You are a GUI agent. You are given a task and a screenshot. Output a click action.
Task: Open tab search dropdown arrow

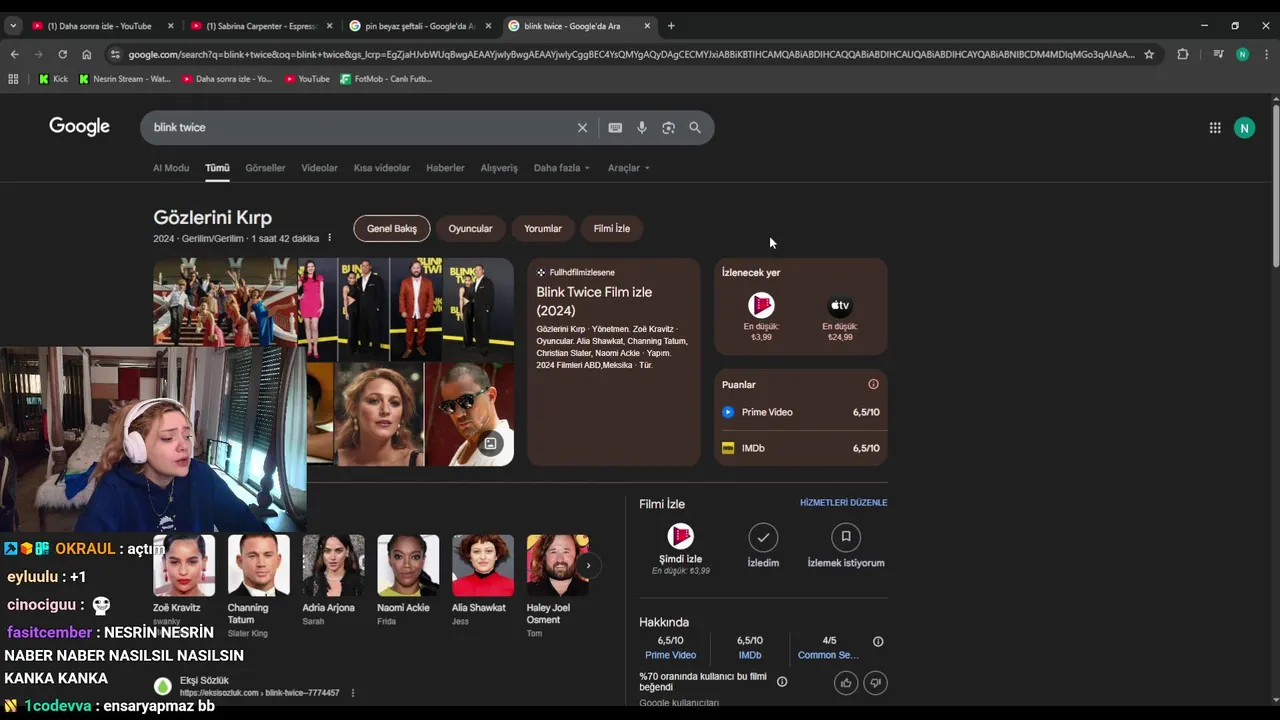pyautogui.click(x=13, y=26)
